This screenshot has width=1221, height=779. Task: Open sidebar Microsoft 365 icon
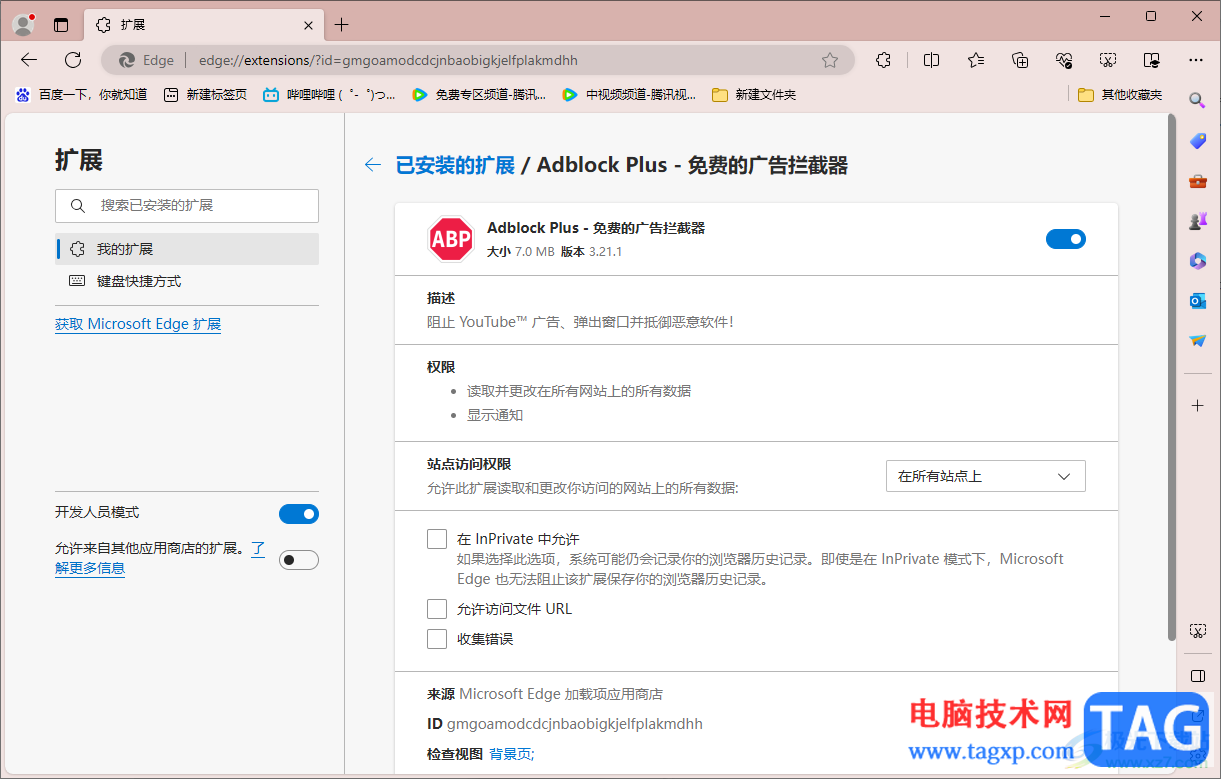(x=1197, y=261)
